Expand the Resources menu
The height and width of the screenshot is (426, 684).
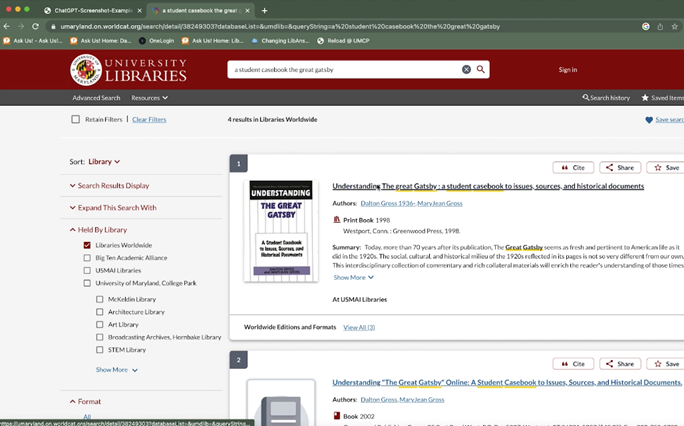tap(149, 98)
